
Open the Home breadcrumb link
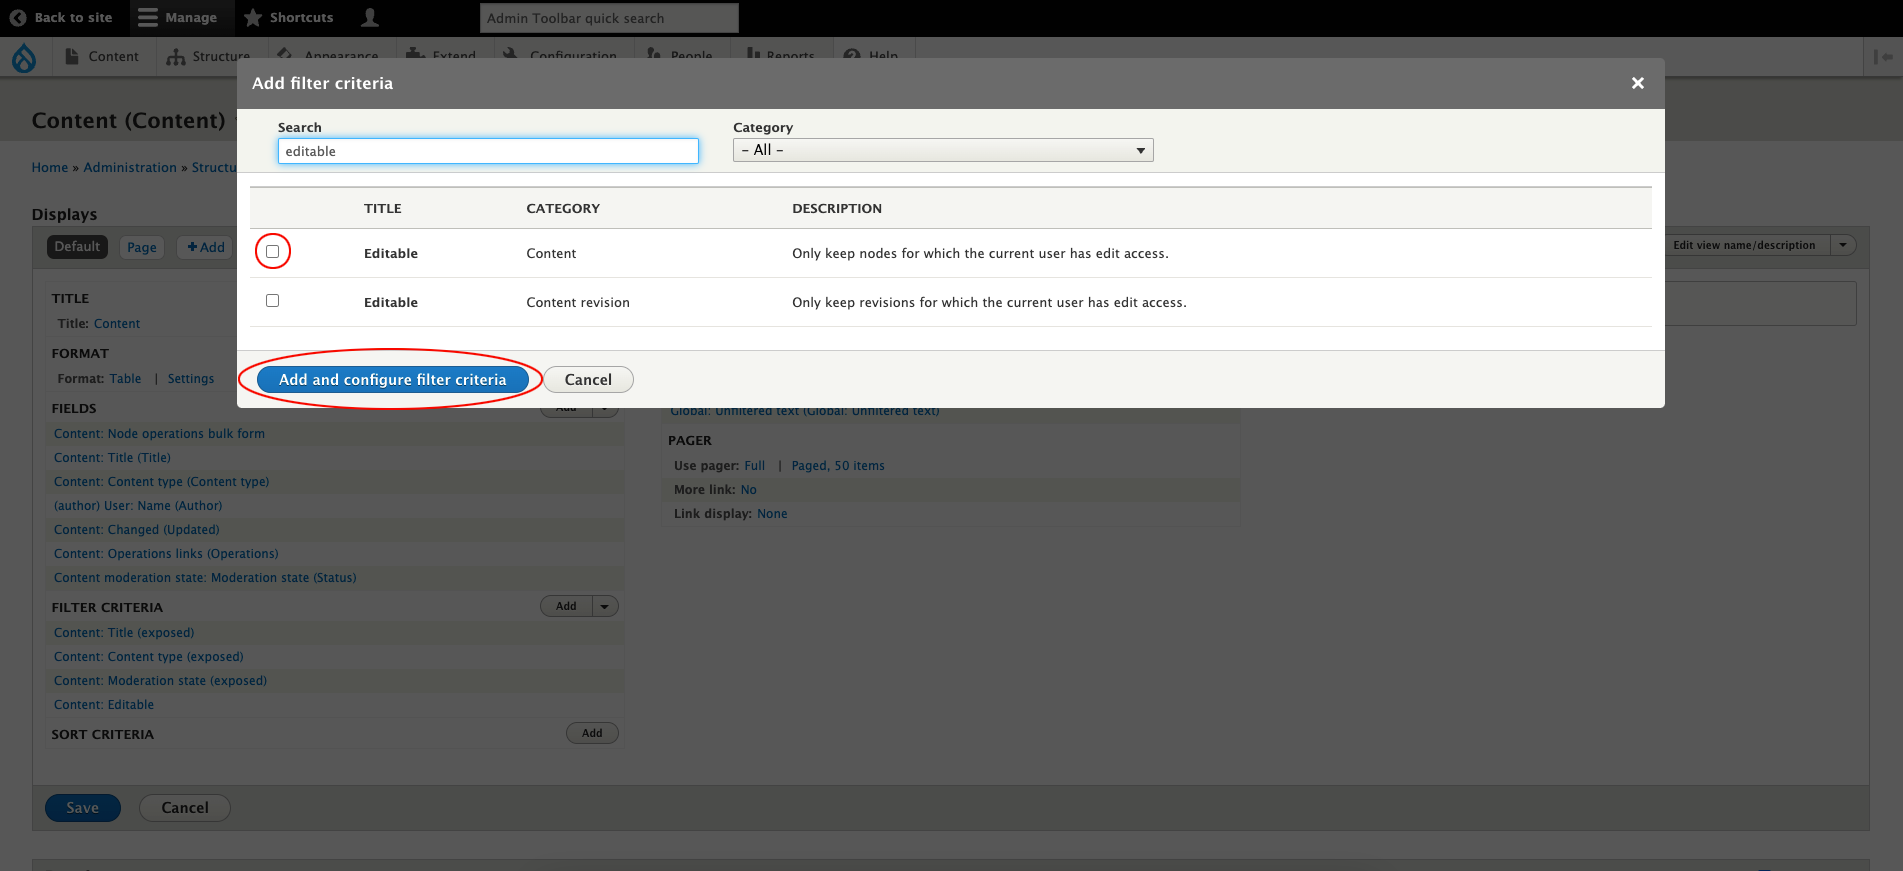(50, 168)
